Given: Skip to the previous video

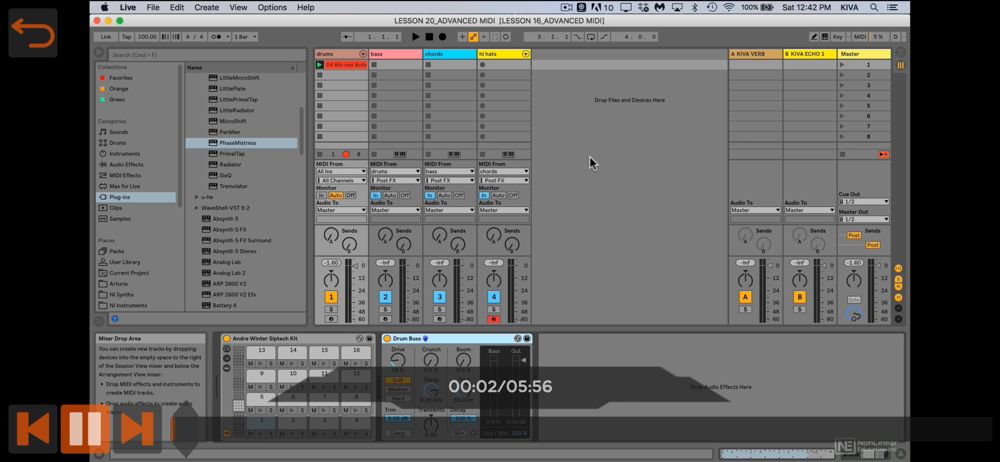Looking at the screenshot, I should 33,428.
